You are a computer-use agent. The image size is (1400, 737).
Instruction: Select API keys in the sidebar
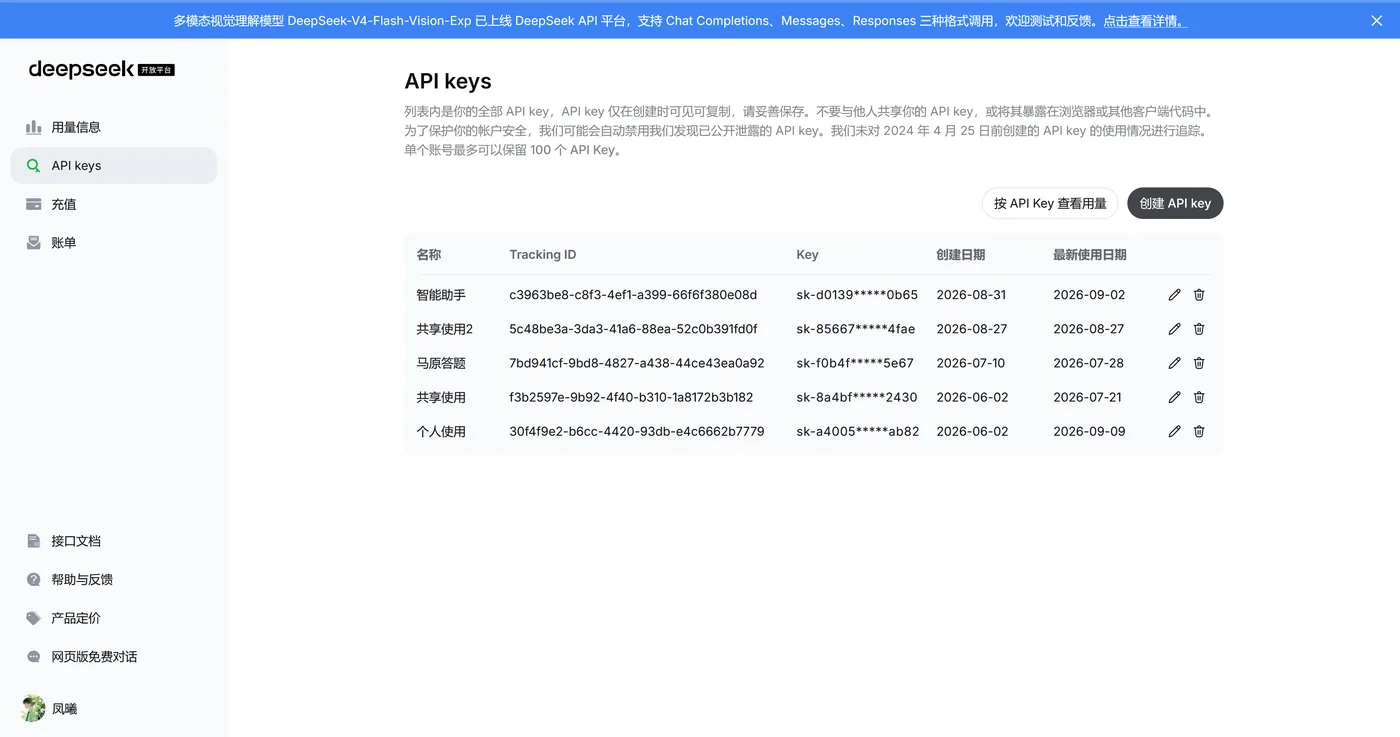coord(113,166)
